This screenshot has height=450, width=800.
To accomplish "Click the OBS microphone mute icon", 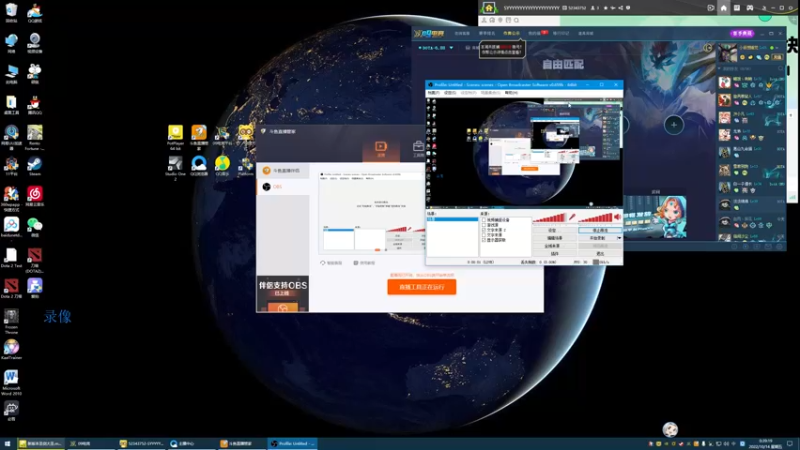I will tap(572, 217).
